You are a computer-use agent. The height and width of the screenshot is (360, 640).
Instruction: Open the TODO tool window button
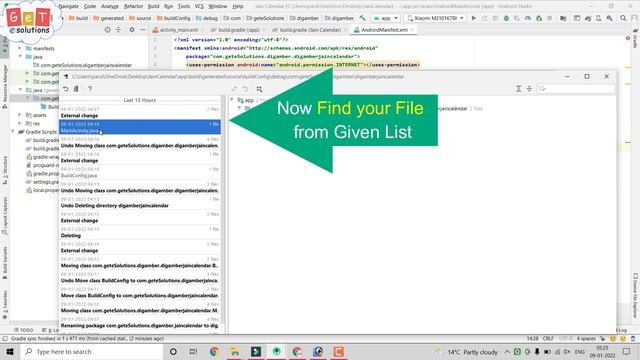coord(24,330)
